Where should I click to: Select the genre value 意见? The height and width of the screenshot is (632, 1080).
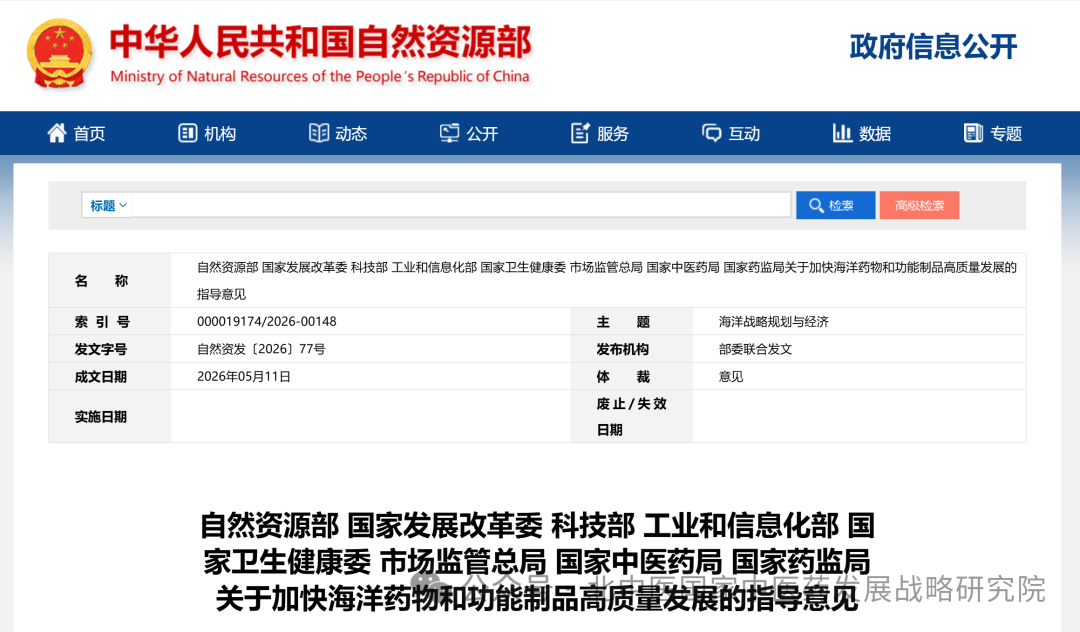[731, 377]
